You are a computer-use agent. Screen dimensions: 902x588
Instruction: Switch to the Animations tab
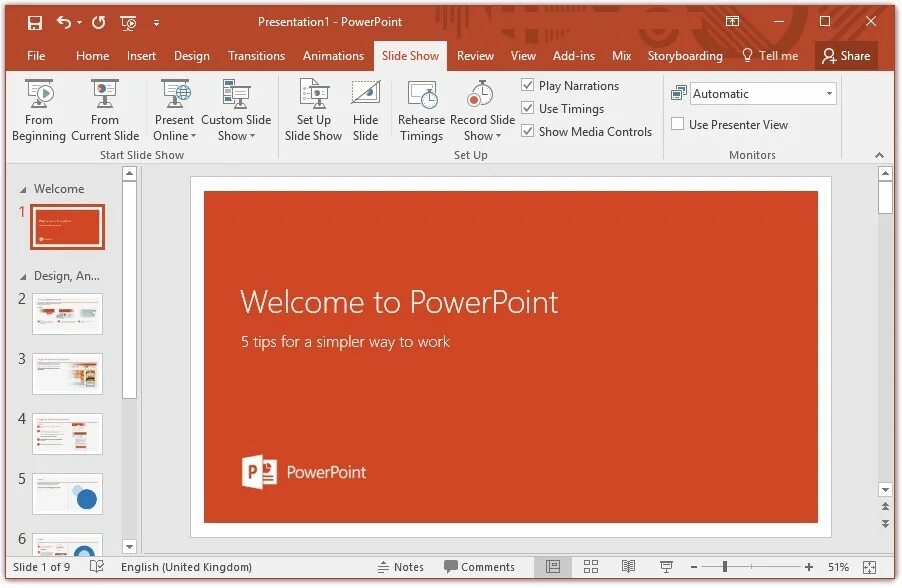pos(333,56)
